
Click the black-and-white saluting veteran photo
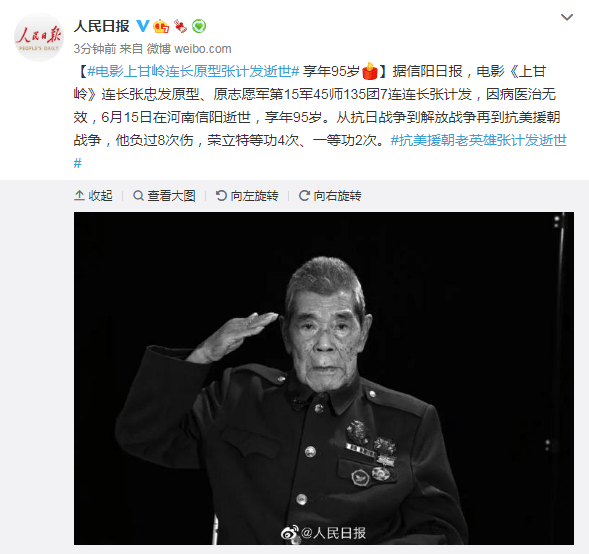tap(324, 378)
